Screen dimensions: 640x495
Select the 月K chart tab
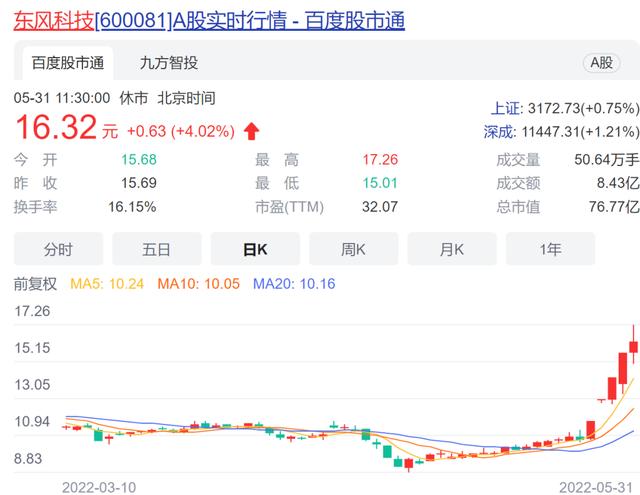pyautogui.click(x=452, y=249)
